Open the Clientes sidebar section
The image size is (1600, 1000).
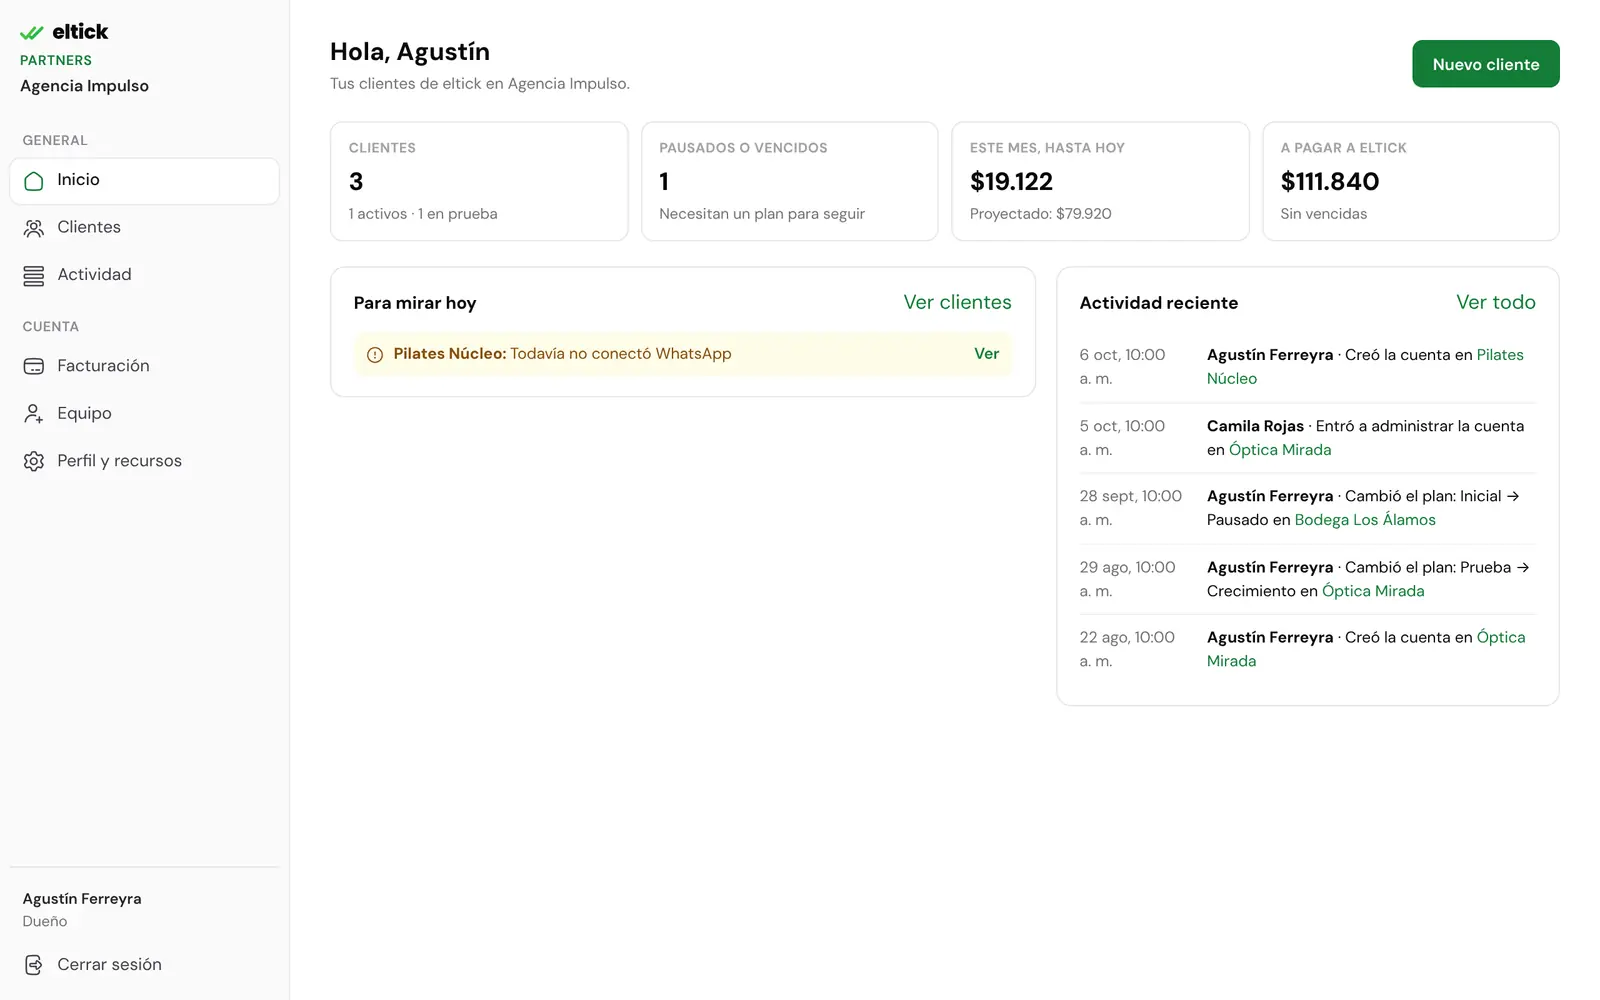[x=144, y=228]
